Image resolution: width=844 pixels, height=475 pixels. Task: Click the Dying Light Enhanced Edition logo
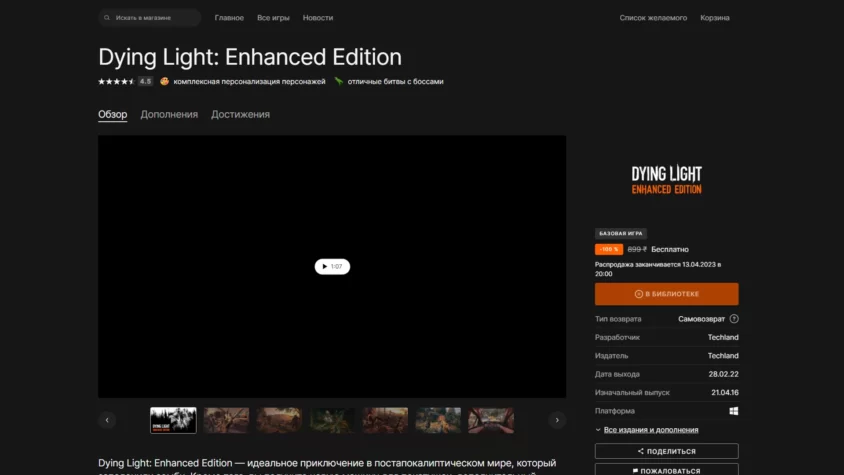point(666,180)
